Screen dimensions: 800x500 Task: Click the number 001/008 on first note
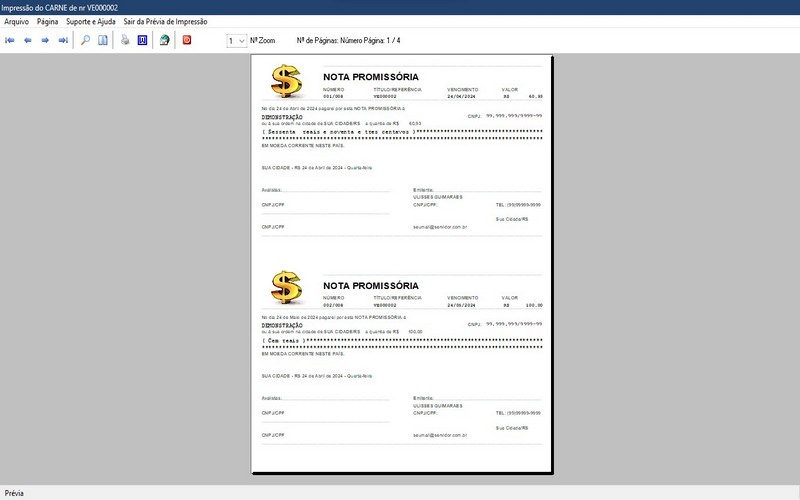pos(333,96)
